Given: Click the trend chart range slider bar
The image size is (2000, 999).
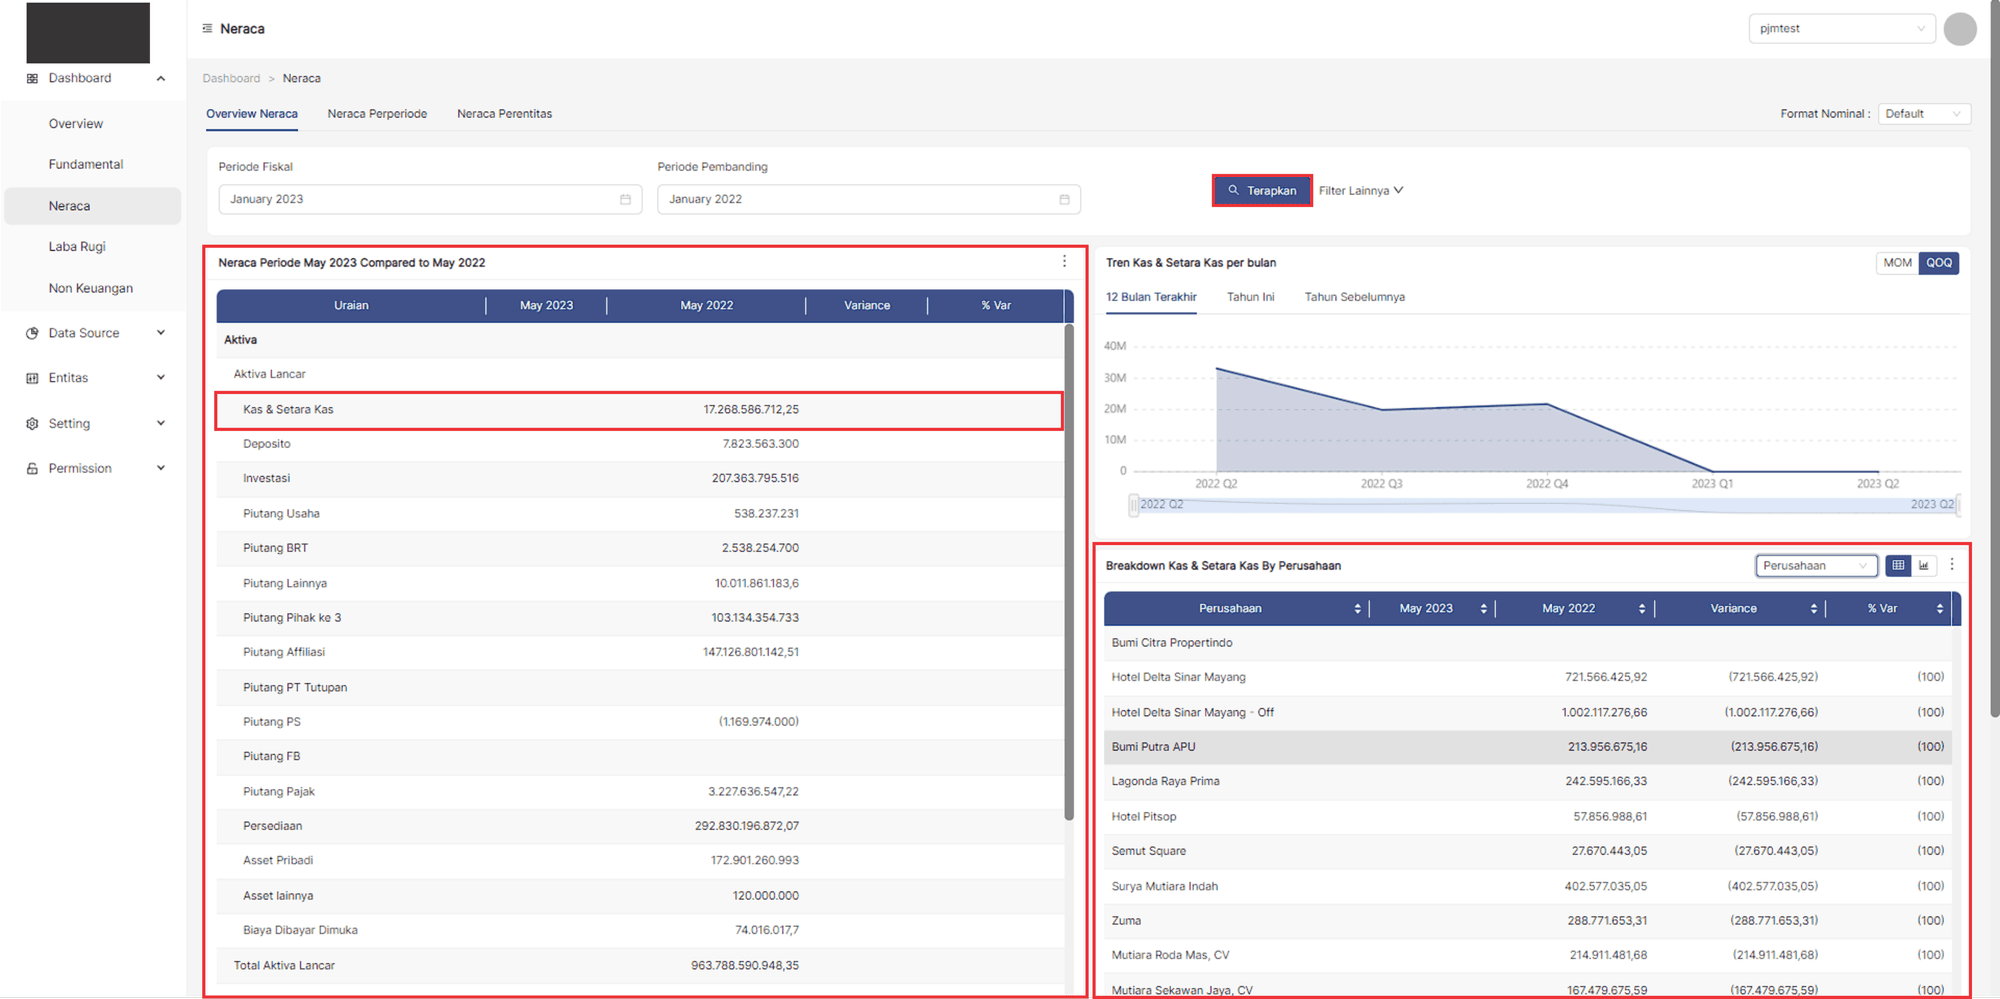Looking at the screenshot, I should click(1545, 505).
